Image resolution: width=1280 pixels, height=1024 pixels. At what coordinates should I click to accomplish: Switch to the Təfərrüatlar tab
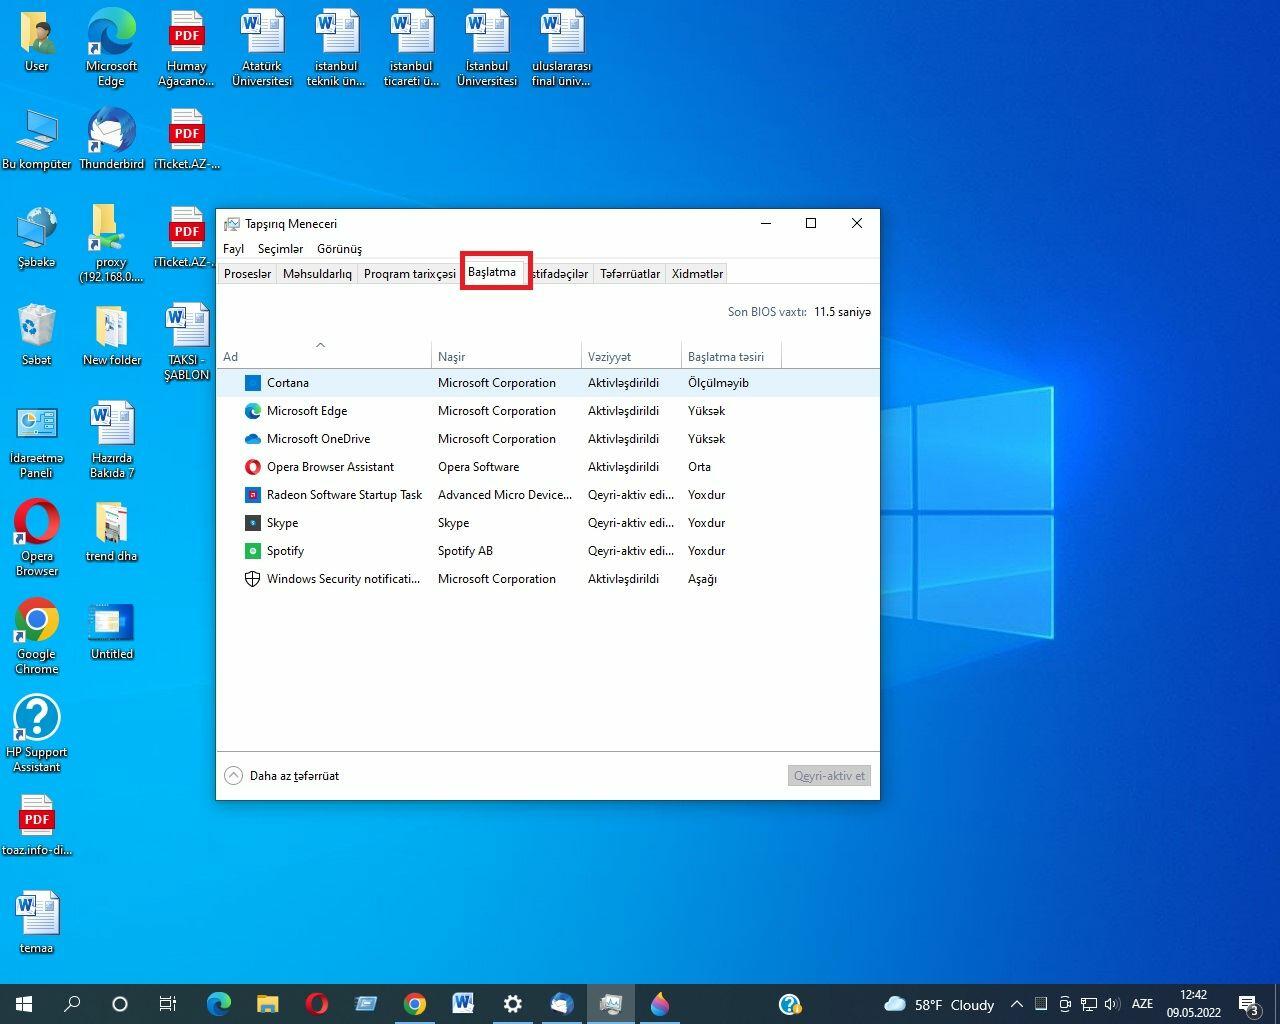tap(630, 274)
